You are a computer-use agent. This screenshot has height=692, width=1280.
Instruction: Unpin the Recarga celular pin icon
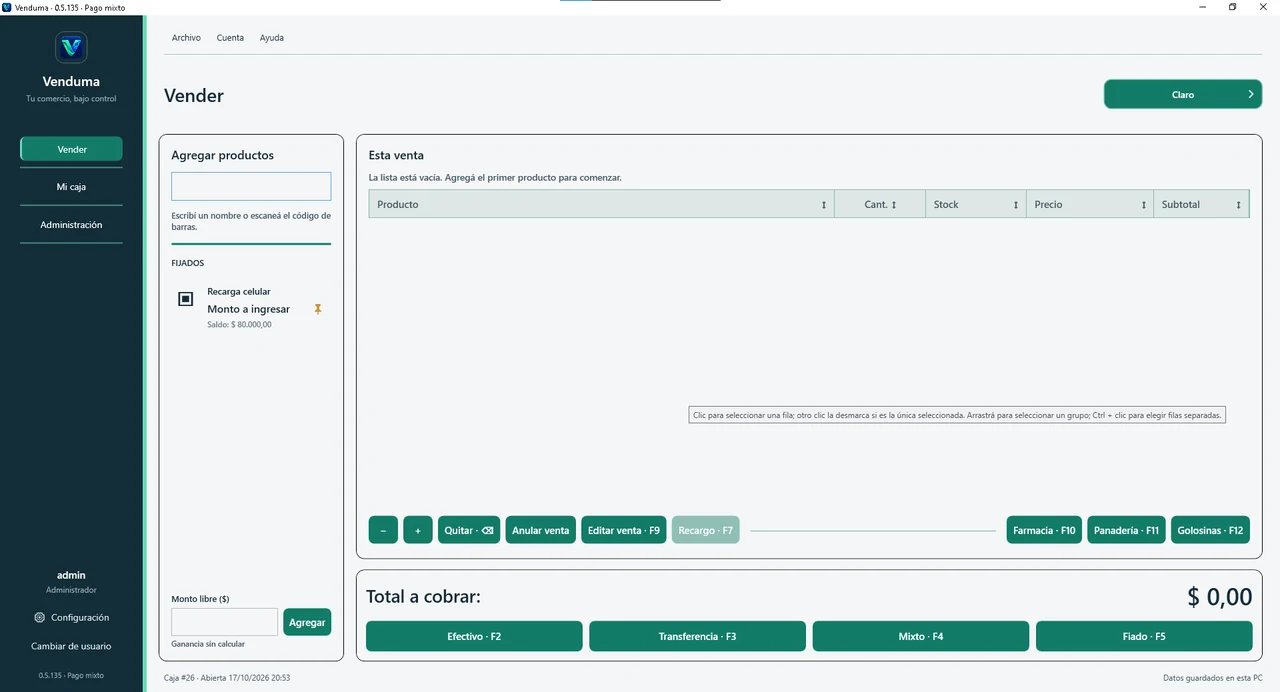coord(318,310)
